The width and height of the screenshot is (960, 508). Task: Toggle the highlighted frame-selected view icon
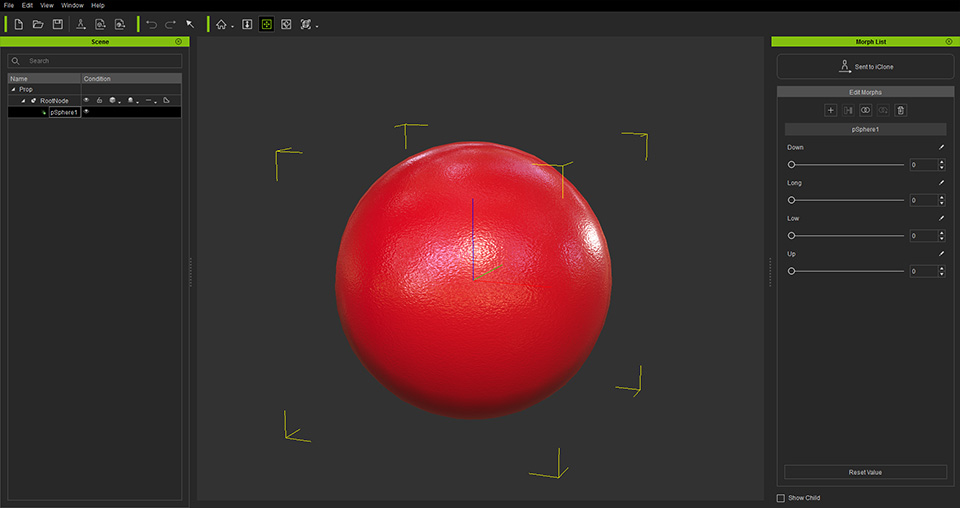266,24
